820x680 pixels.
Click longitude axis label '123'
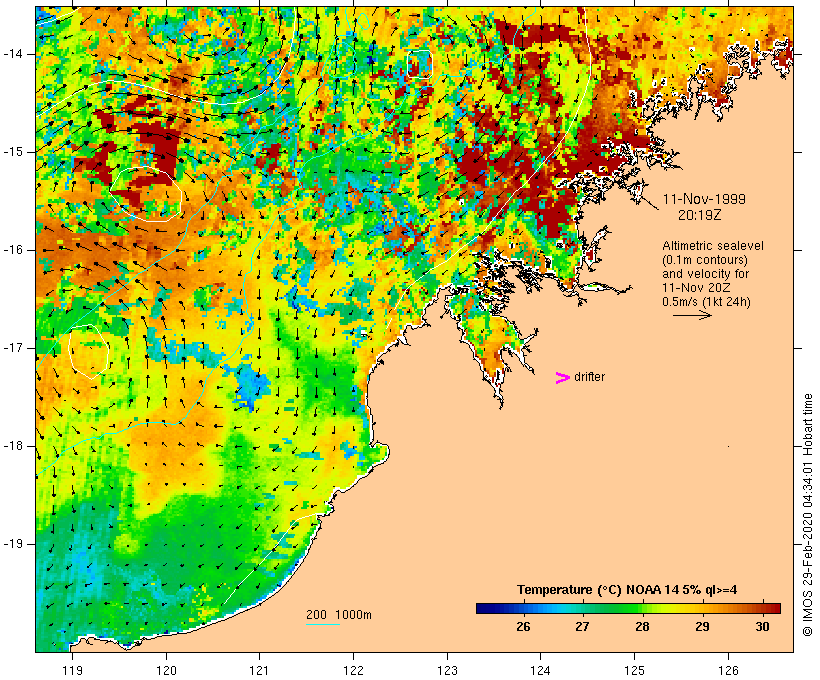pyautogui.click(x=447, y=670)
